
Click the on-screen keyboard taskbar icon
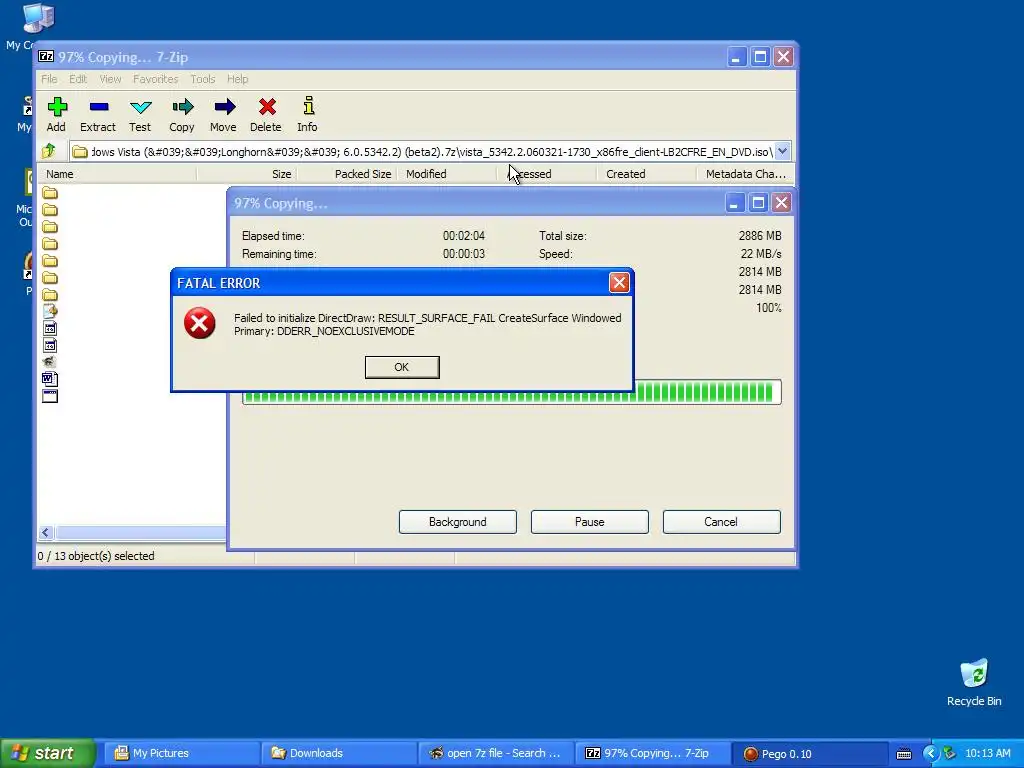coord(904,754)
